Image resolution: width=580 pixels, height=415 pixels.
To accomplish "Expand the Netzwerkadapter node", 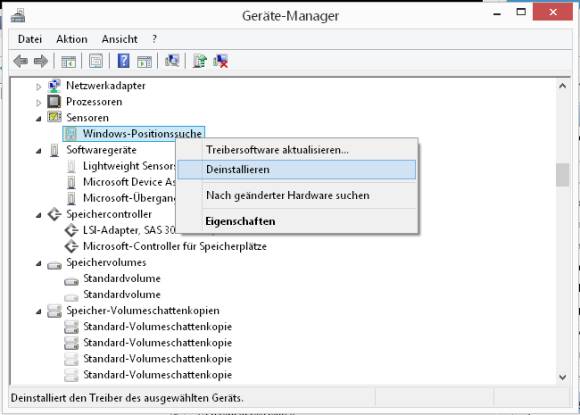I will (x=38, y=87).
